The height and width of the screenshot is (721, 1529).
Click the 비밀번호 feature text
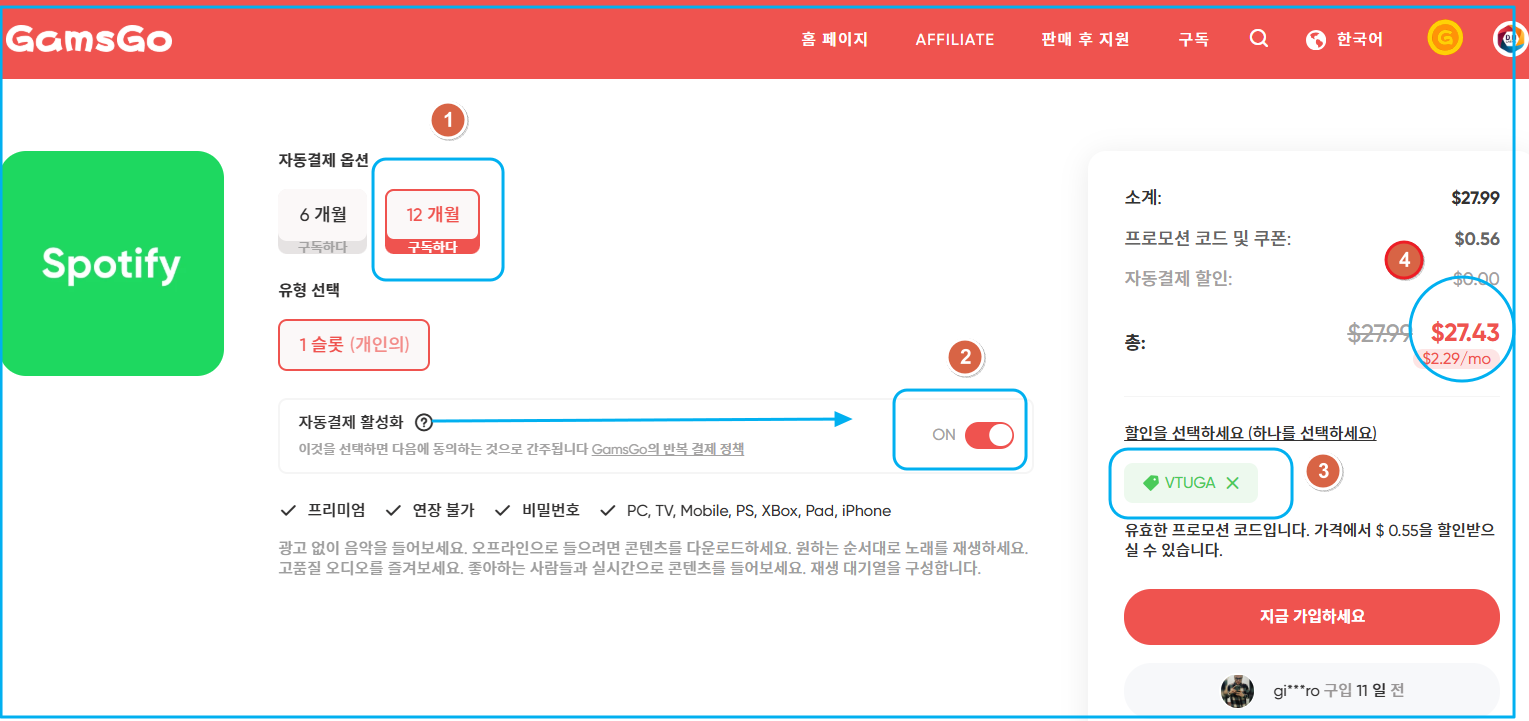550,510
